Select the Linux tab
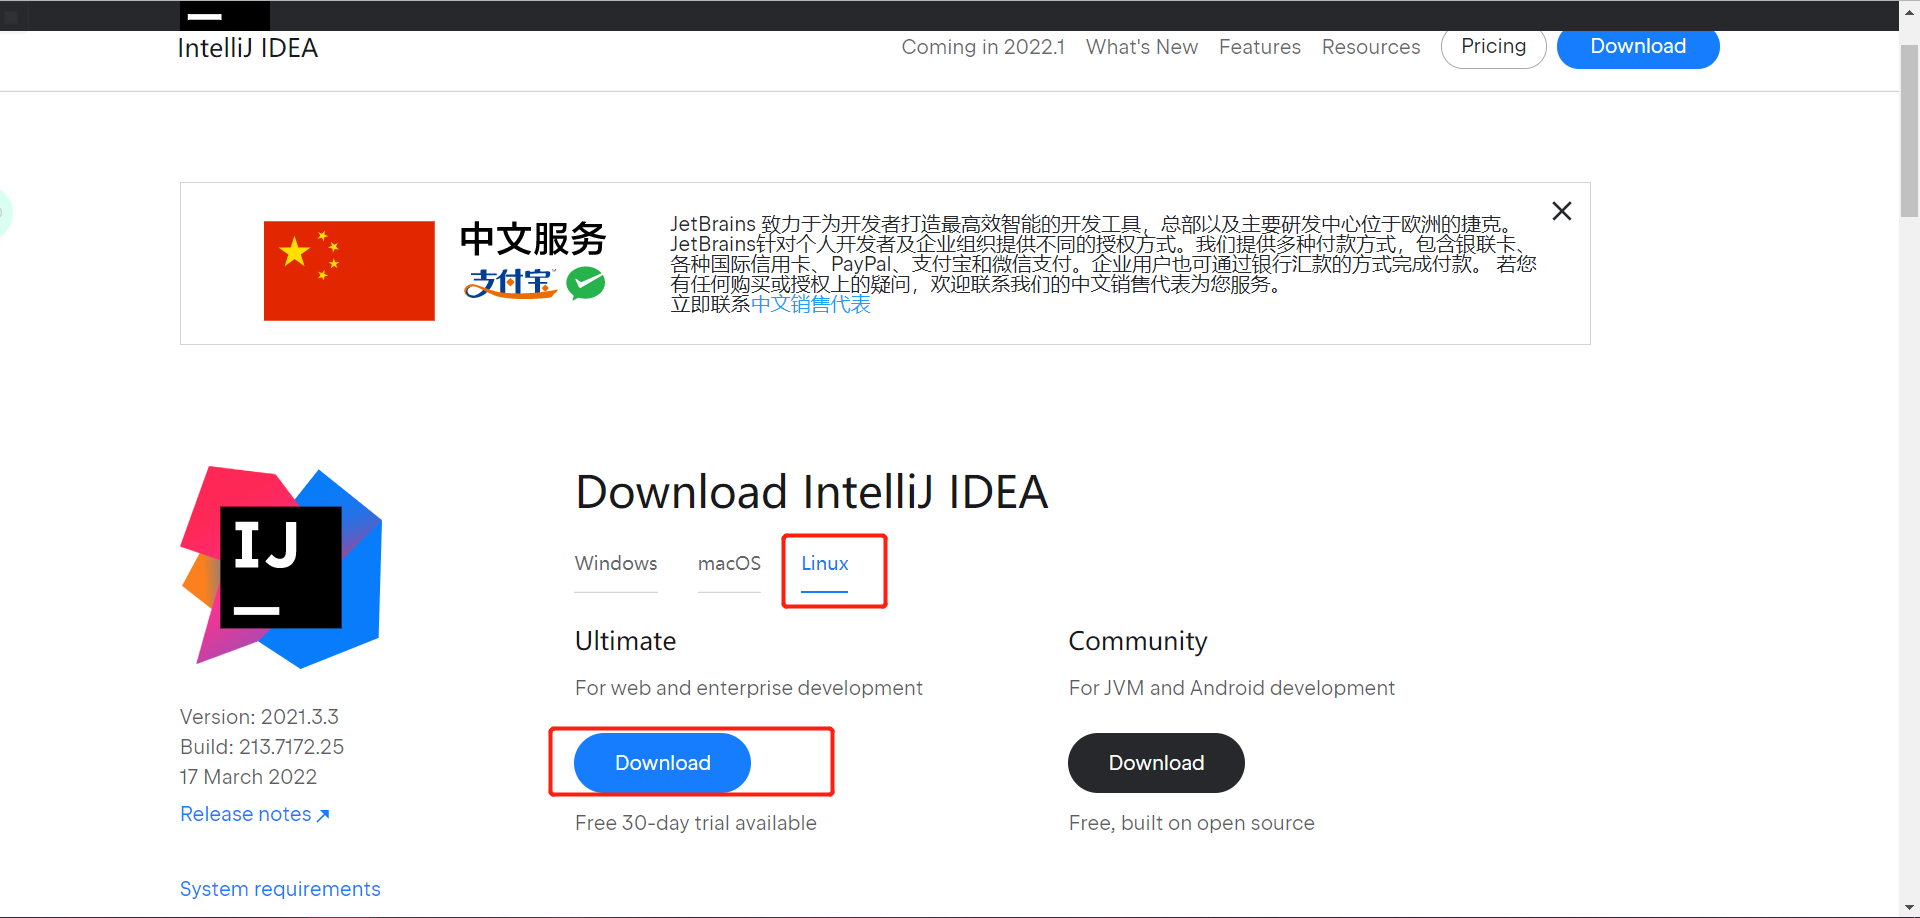This screenshot has height=918, width=1920. [825, 563]
